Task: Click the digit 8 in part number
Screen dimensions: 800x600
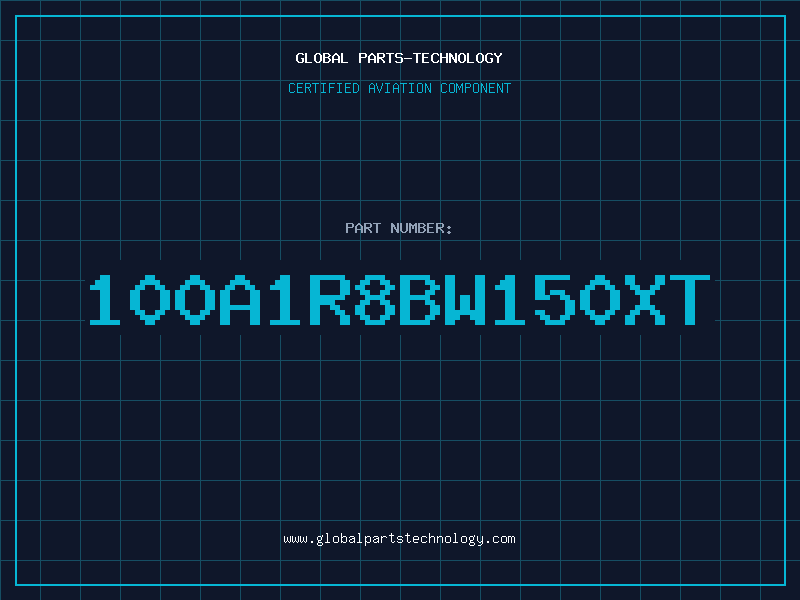Action: click(x=374, y=299)
